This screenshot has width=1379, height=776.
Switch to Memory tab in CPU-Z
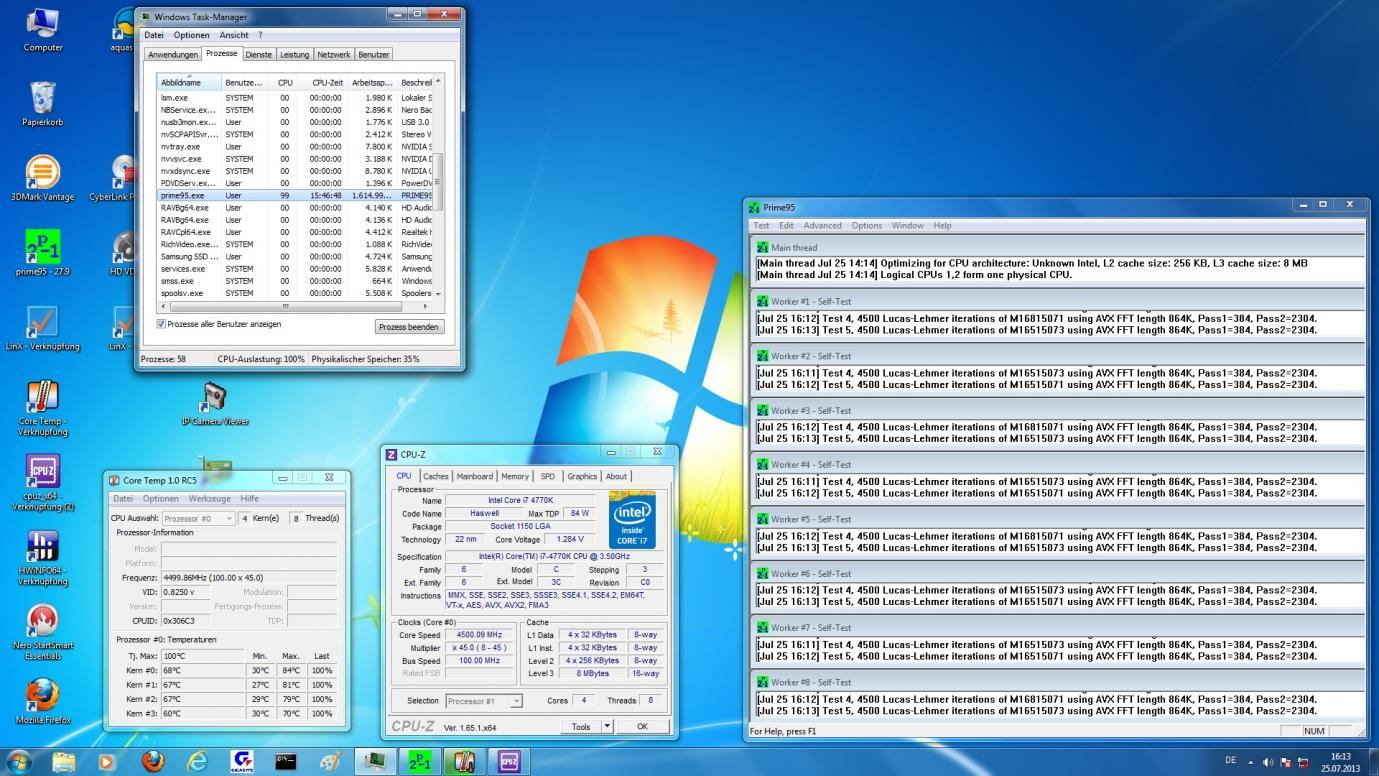515,476
